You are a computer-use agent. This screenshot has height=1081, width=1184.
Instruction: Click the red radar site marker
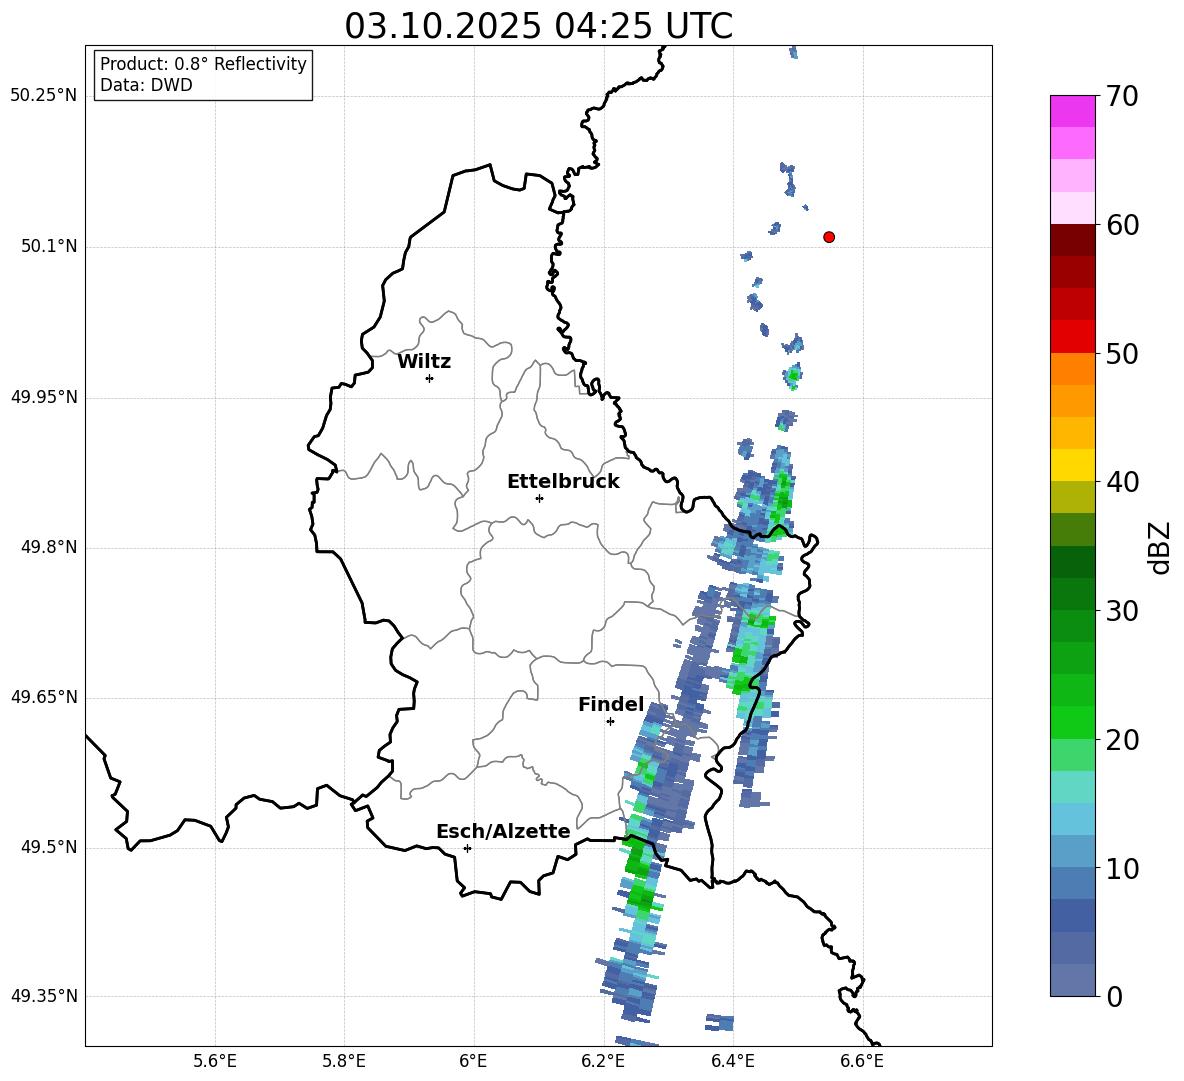829,237
